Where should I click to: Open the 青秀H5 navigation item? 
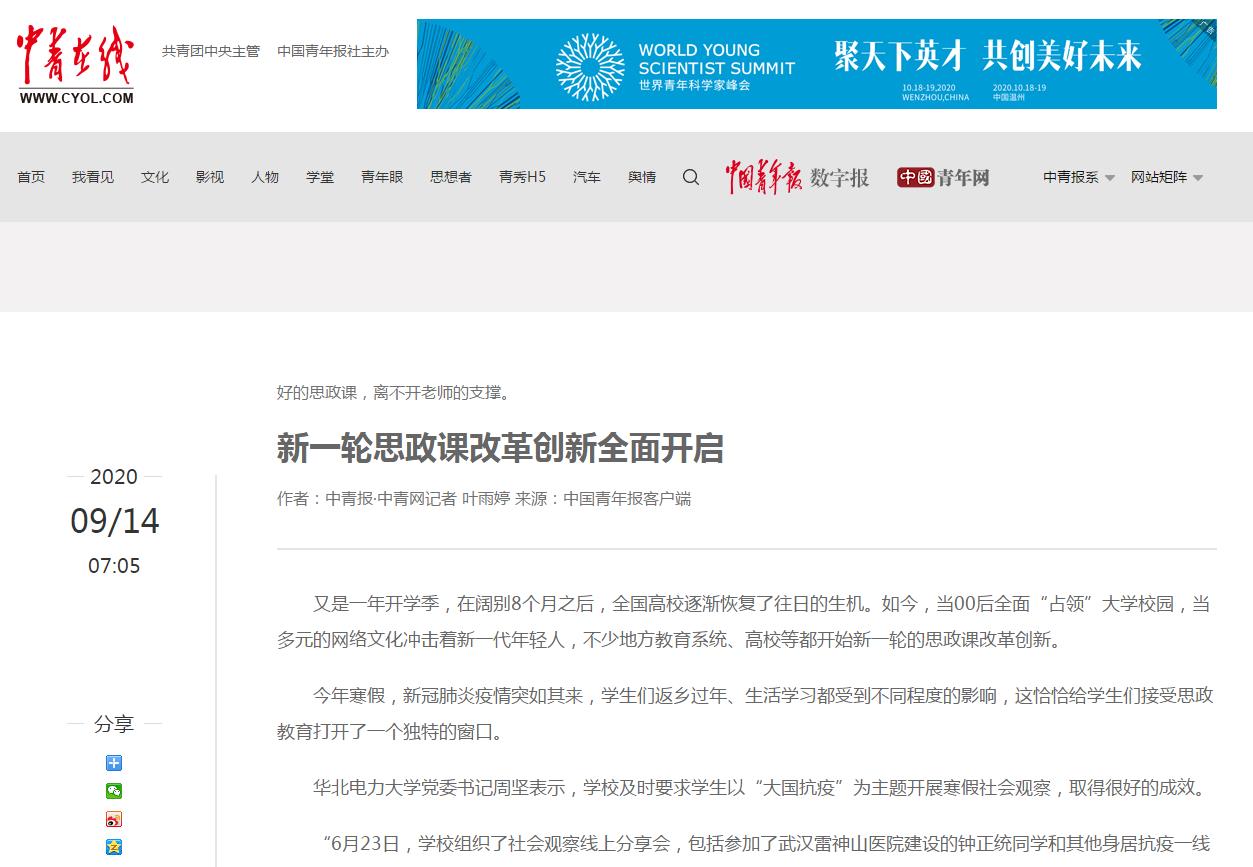click(522, 177)
